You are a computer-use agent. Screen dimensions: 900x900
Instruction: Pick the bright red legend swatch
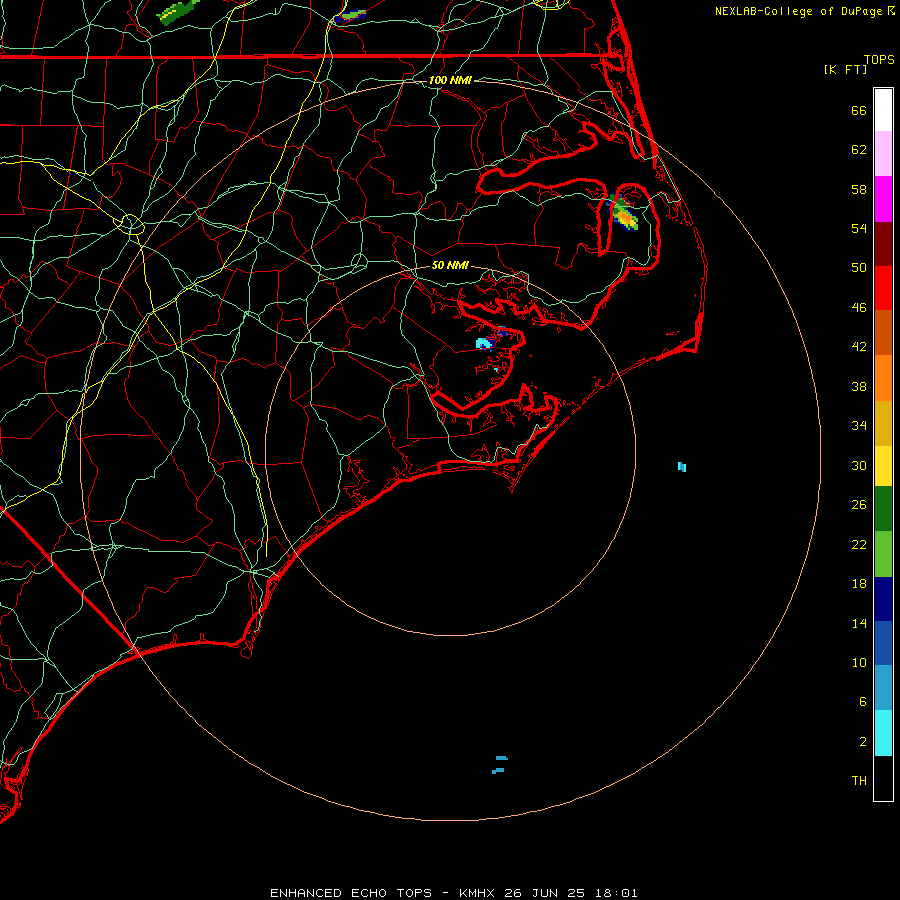(883, 288)
